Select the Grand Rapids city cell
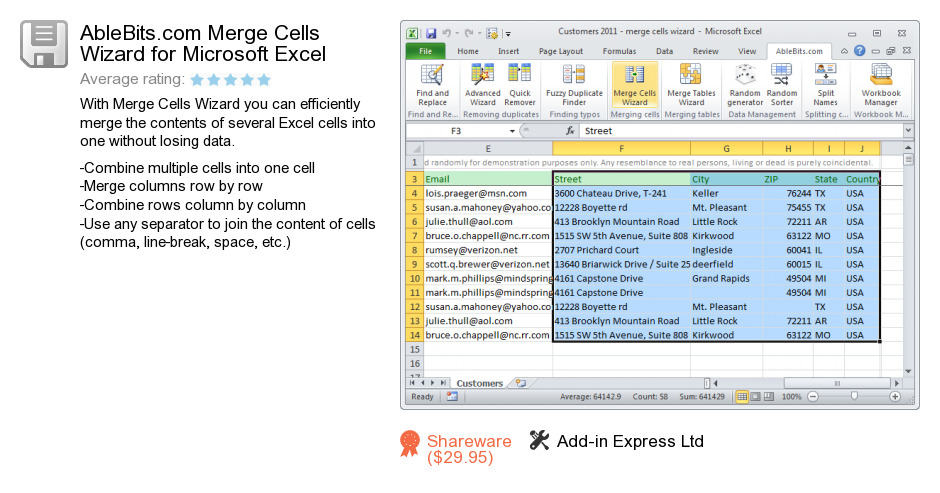This screenshot has height=493, width=940. [727, 278]
